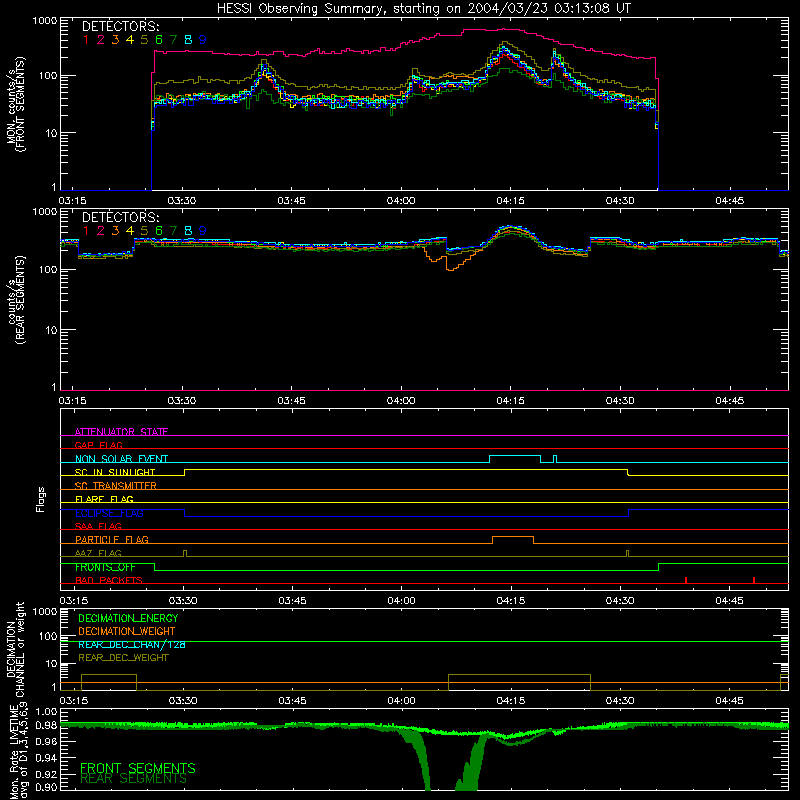Select orange detector 3 in rear segments legend

(x=115, y=231)
